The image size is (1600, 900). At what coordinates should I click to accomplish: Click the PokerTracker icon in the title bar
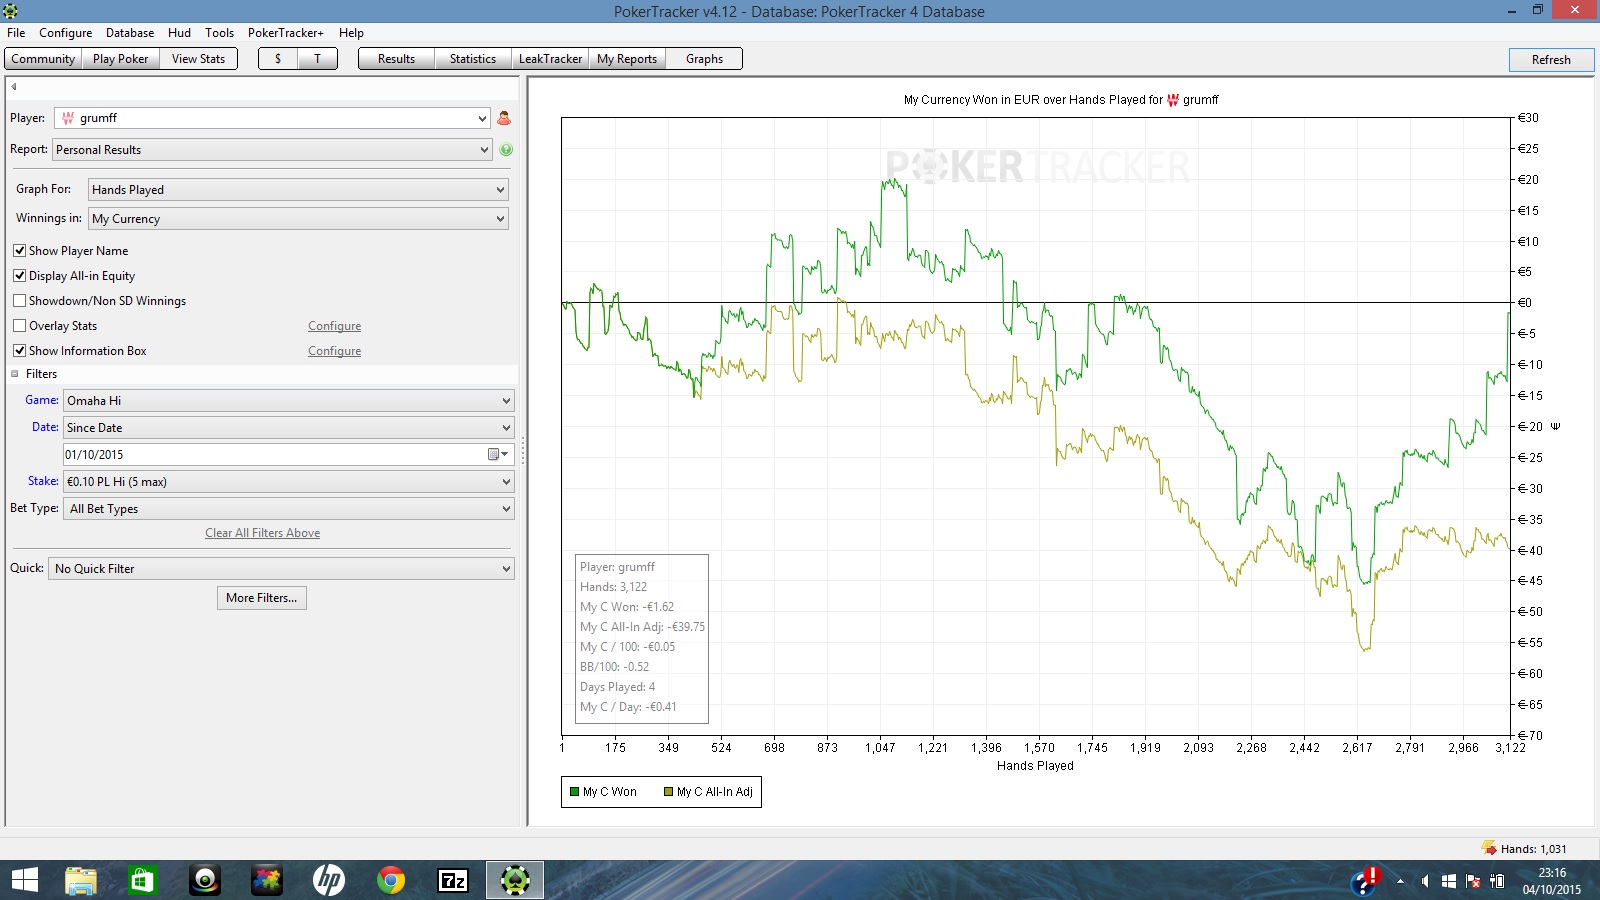click(x=10, y=11)
